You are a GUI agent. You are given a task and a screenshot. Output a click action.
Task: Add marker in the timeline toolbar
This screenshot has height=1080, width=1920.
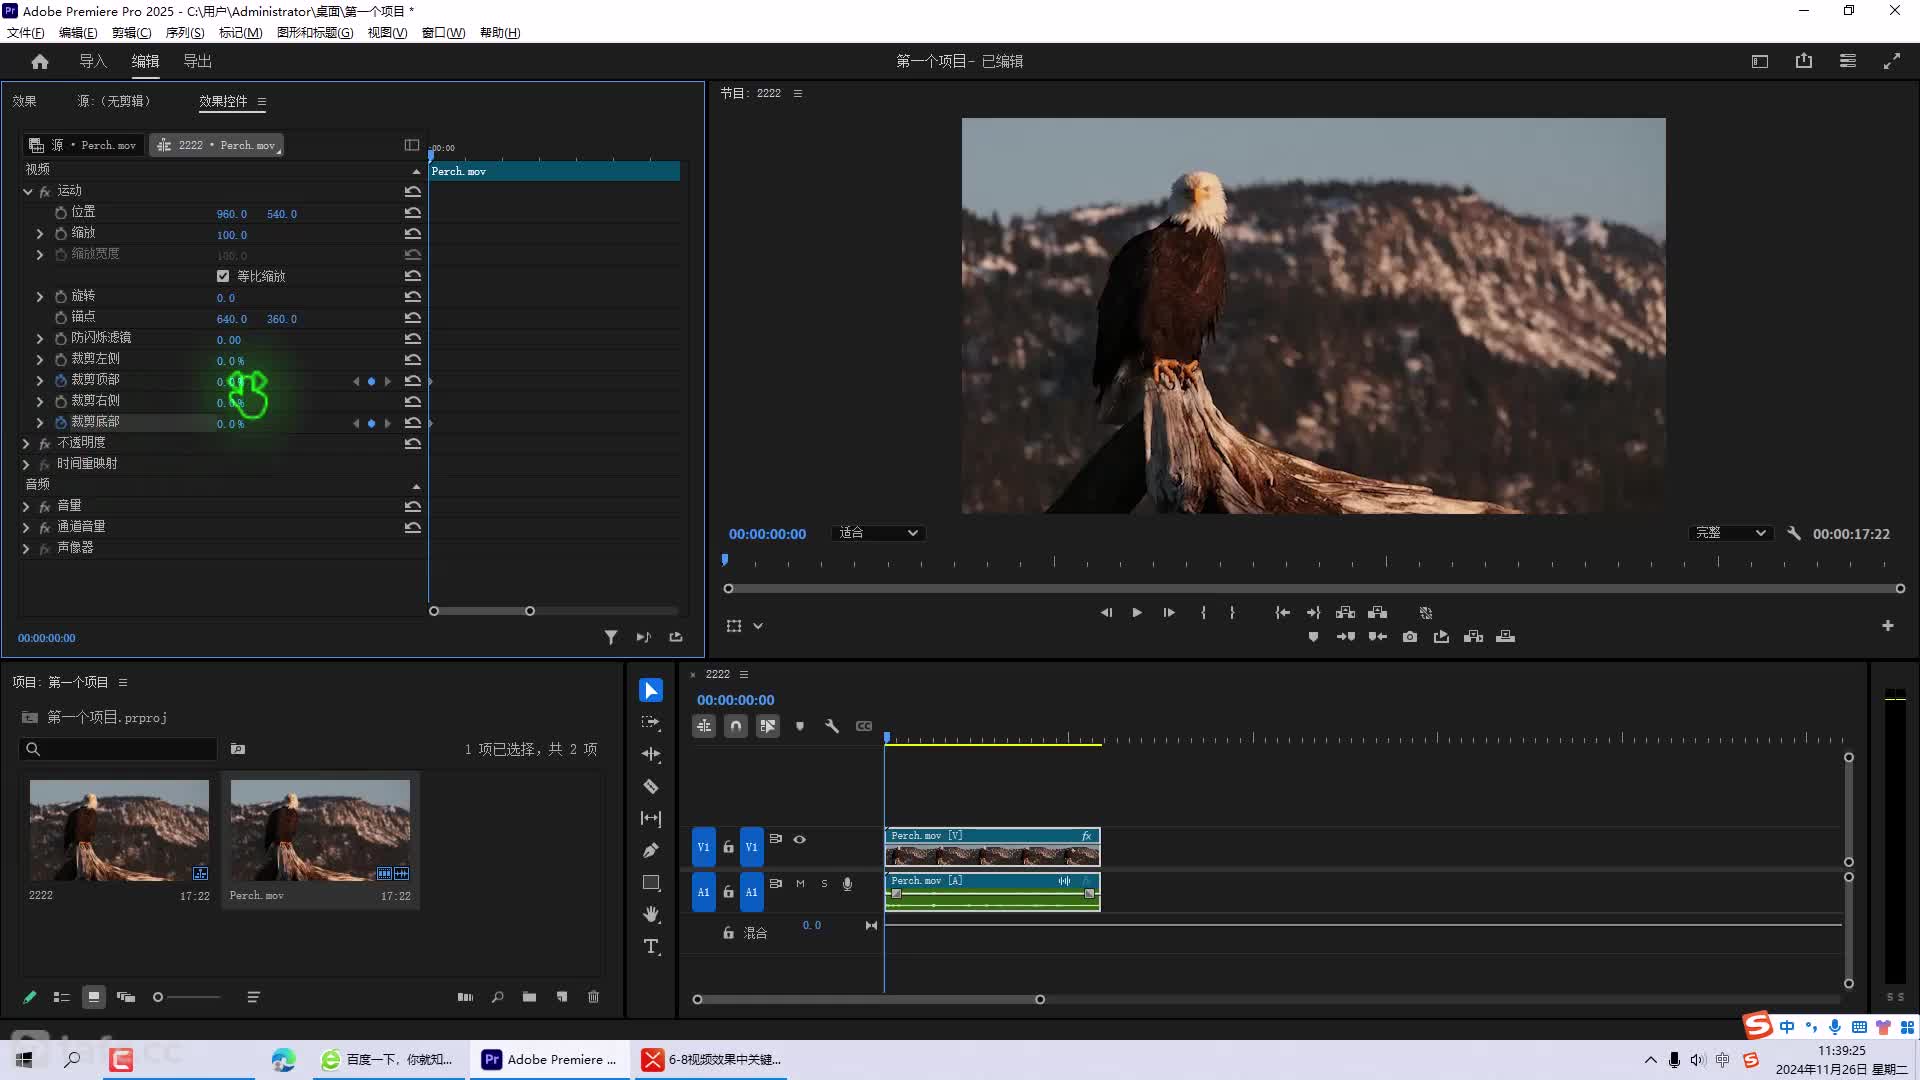coord(800,726)
